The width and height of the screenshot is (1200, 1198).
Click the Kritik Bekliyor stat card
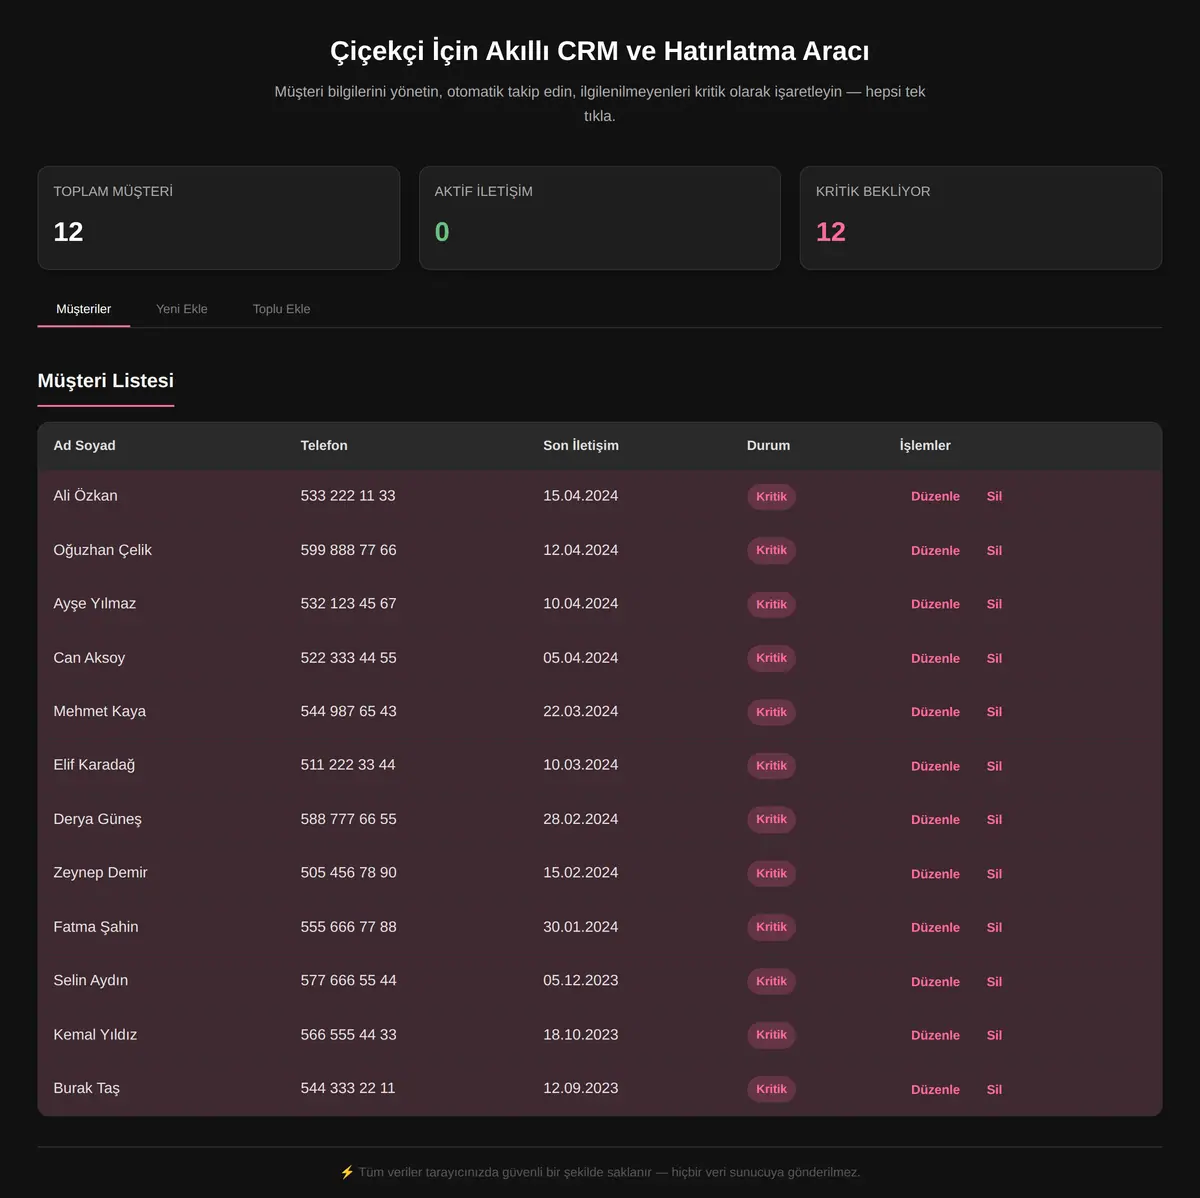tap(981, 218)
